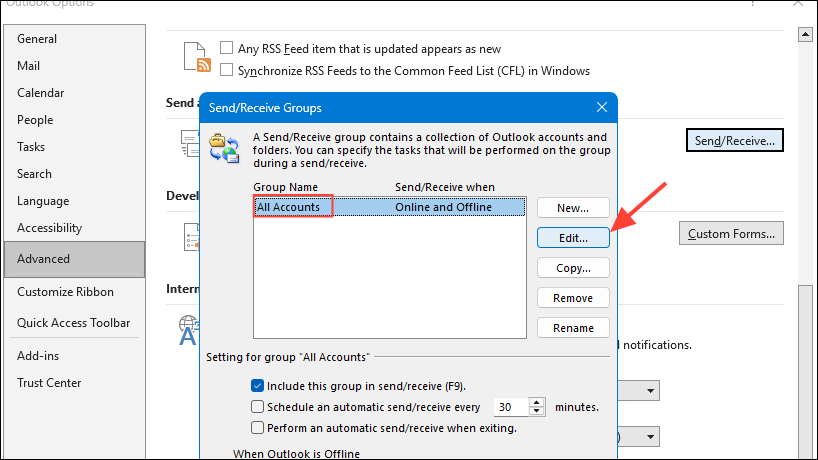Viewport: 818px width, 460px height.
Task: Open Custom Forms... in Outlook Options
Action: click(x=731, y=233)
